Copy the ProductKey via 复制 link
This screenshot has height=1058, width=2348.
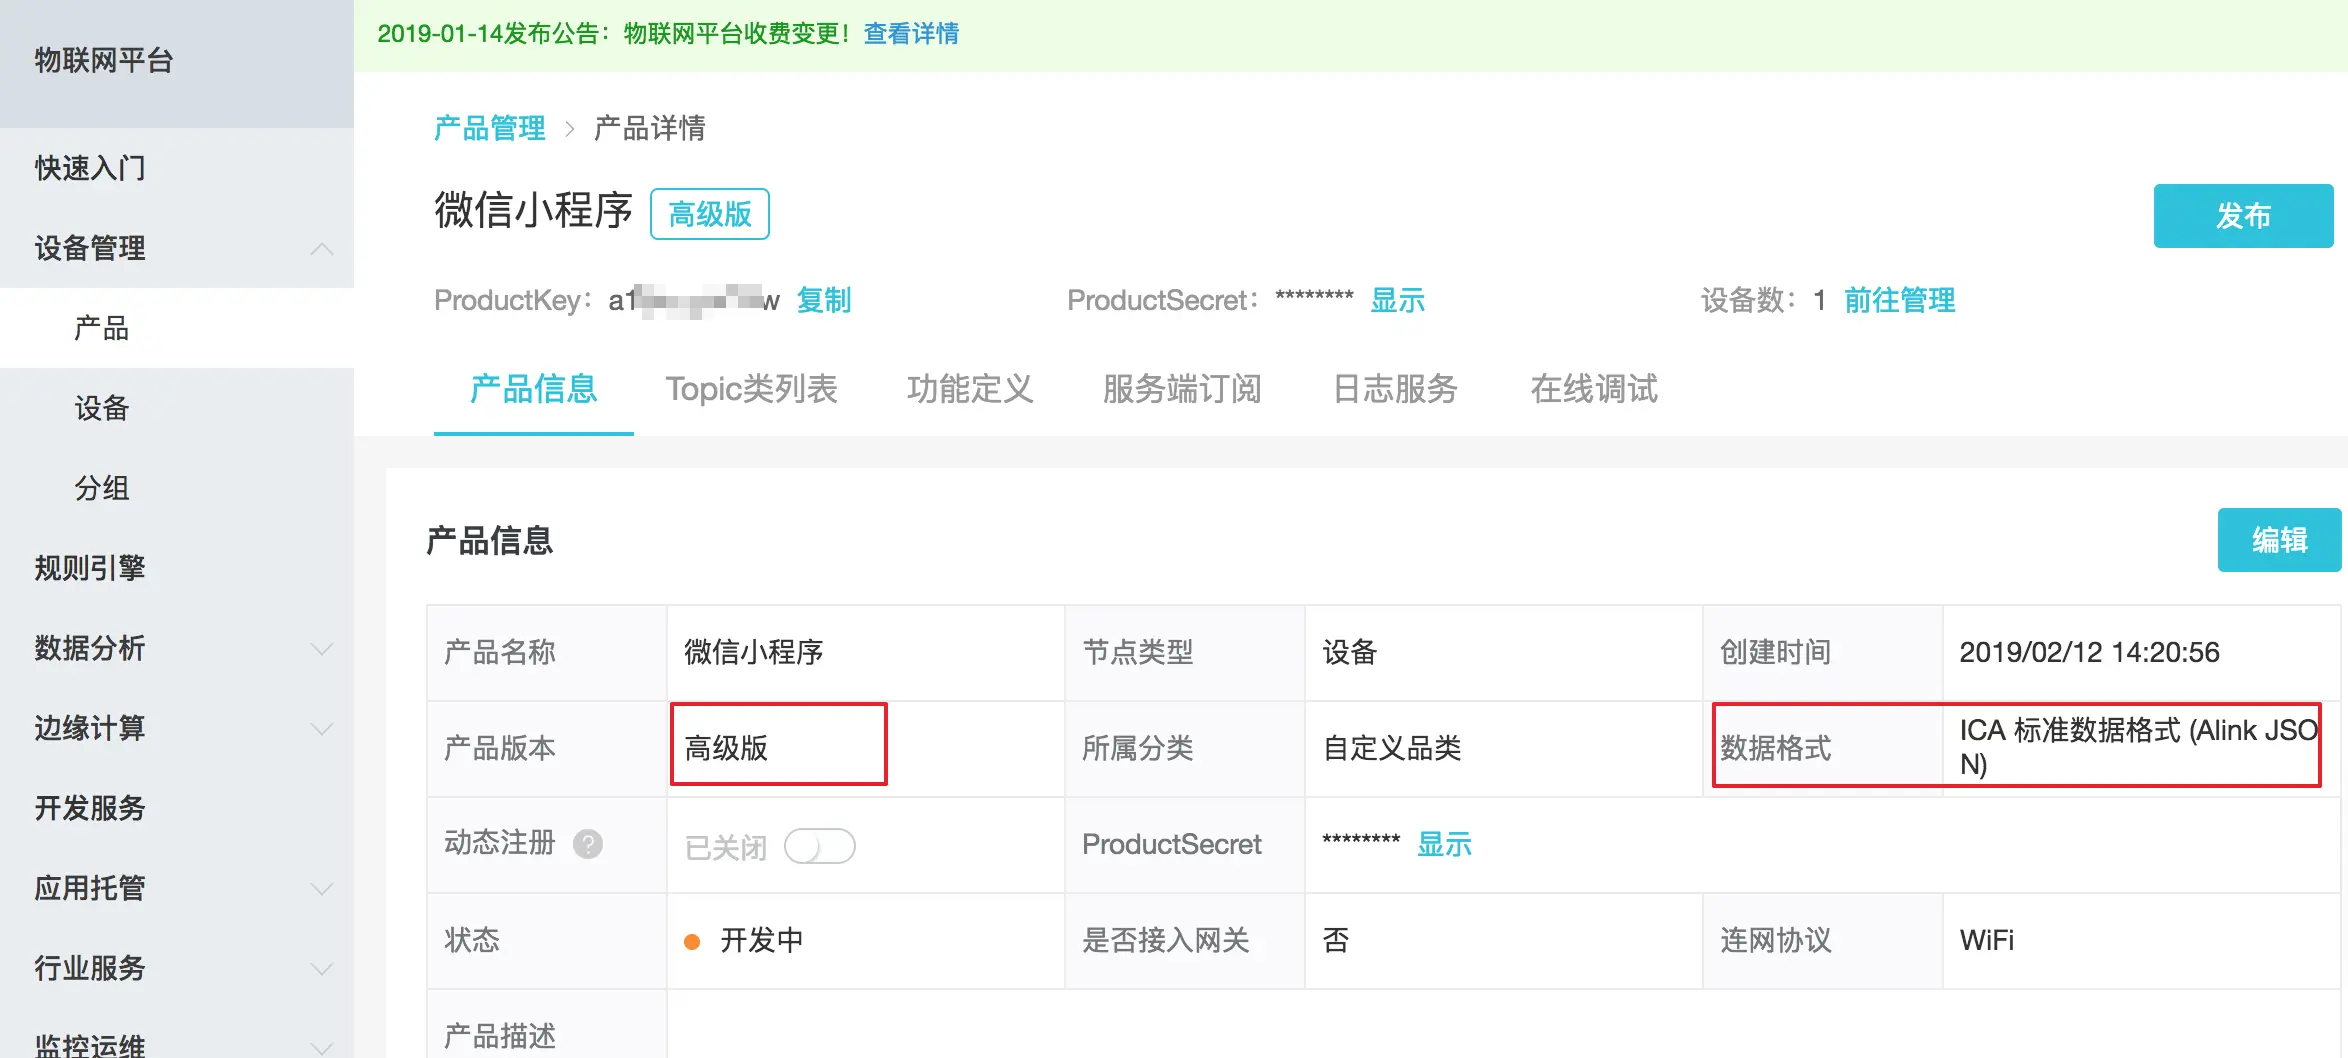(x=823, y=300)
